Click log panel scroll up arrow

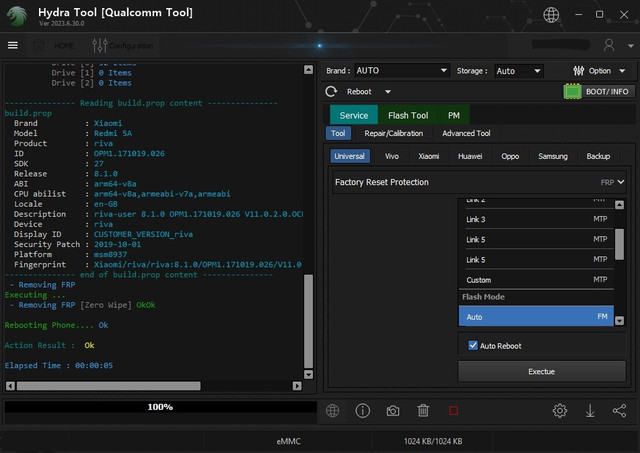pyautogui.click(x=309, y=69)
